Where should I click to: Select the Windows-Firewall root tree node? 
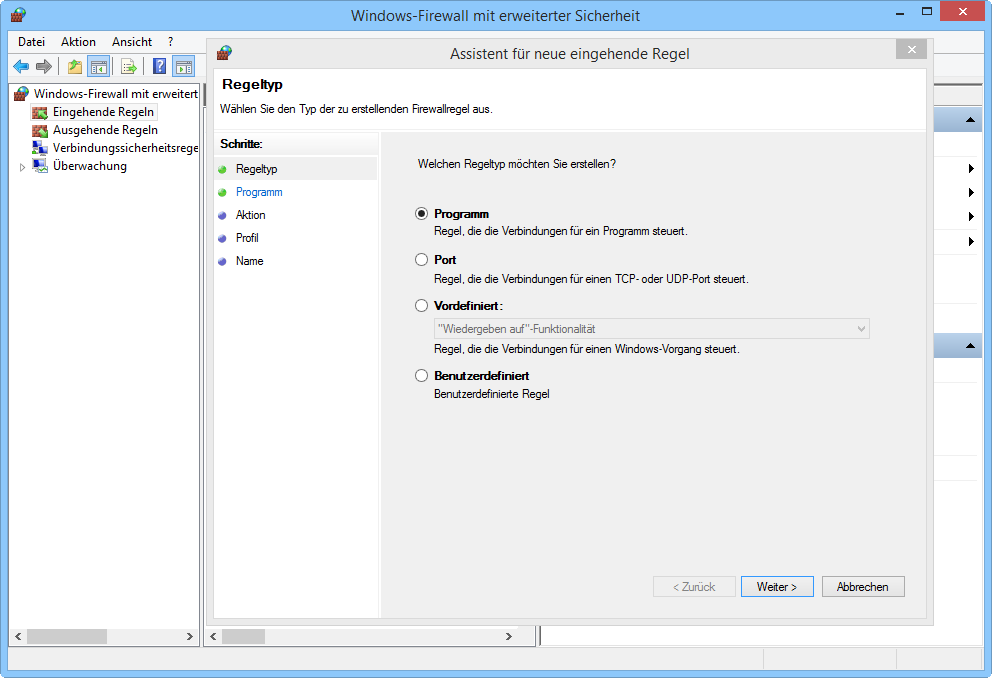point(116,94)
